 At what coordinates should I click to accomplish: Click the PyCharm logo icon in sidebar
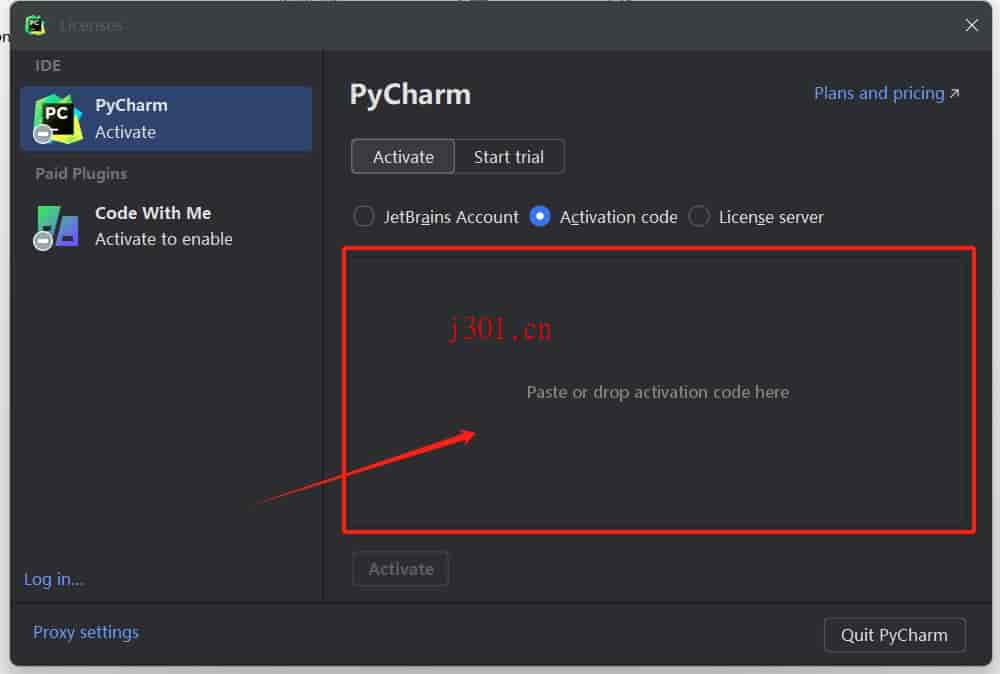[58, 119]
